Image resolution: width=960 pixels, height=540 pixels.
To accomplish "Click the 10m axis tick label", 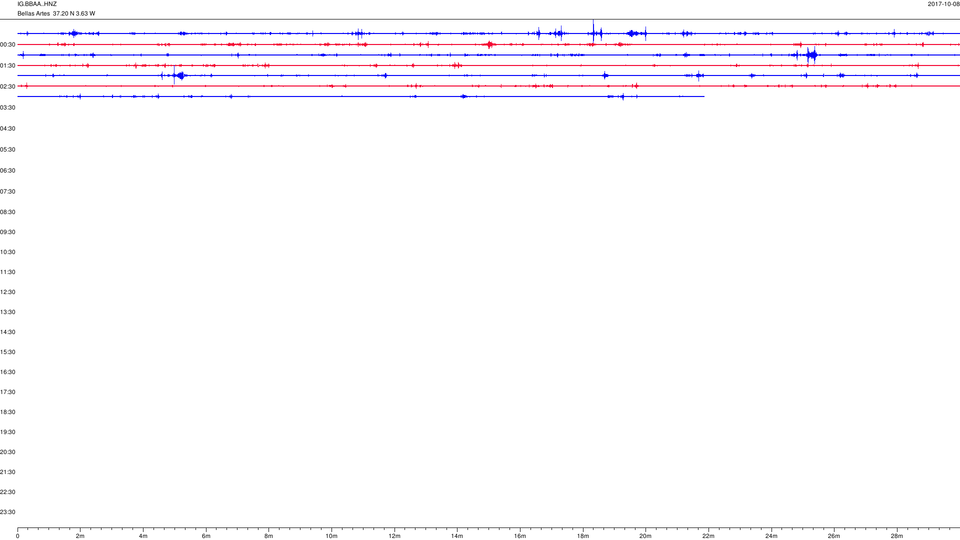I will tap(331, 536).
